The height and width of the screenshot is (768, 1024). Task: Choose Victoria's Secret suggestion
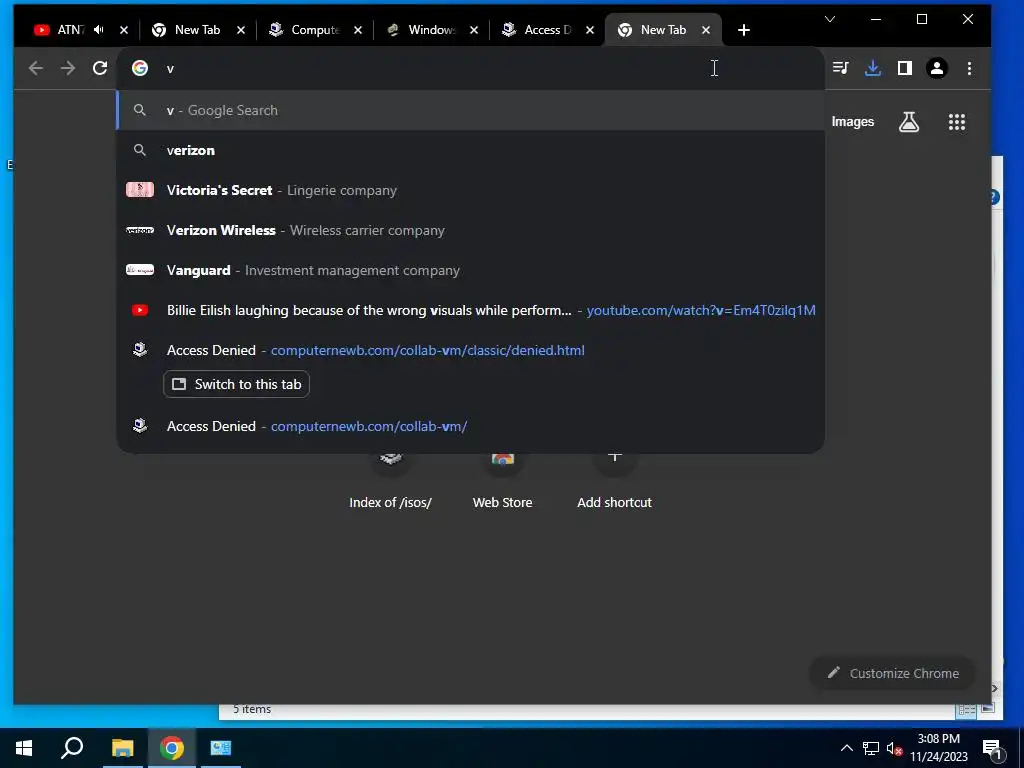coord(470,190)
